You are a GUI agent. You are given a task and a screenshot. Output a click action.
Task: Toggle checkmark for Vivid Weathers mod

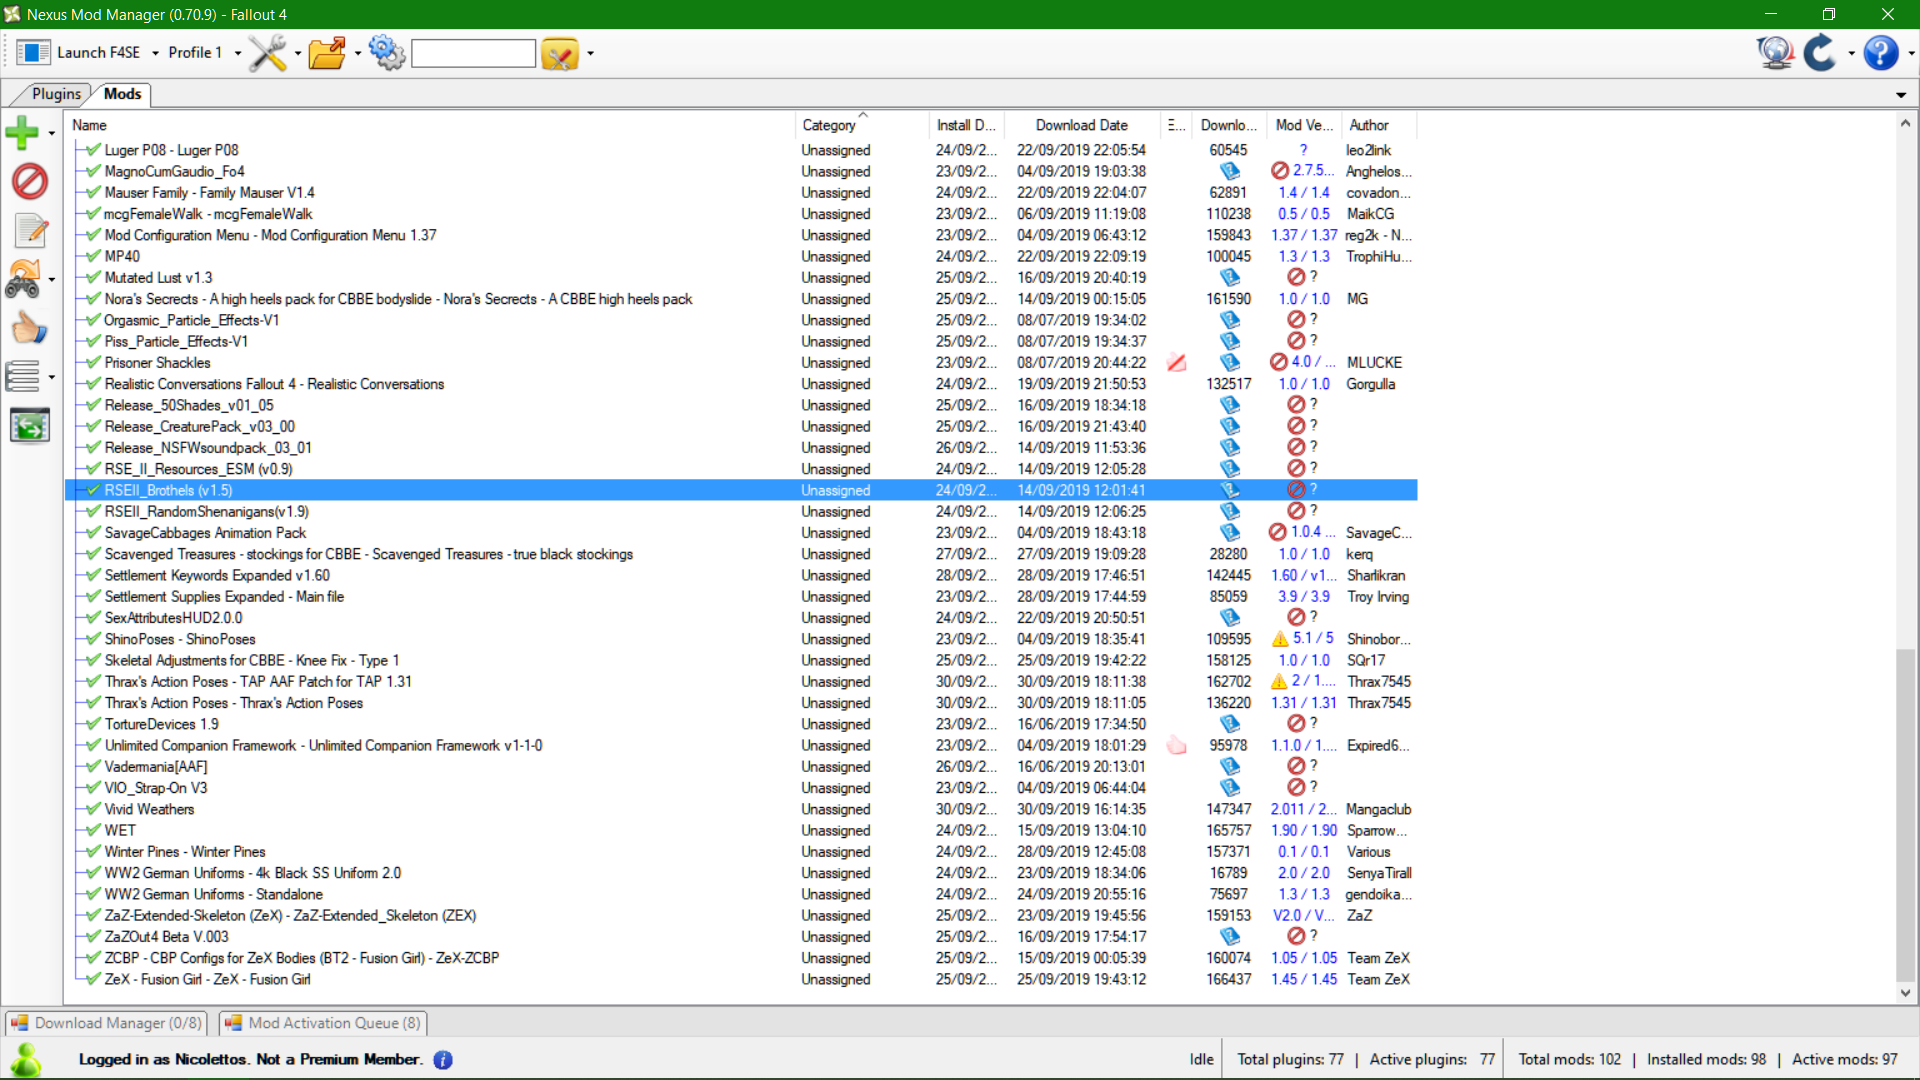[93, 809]
